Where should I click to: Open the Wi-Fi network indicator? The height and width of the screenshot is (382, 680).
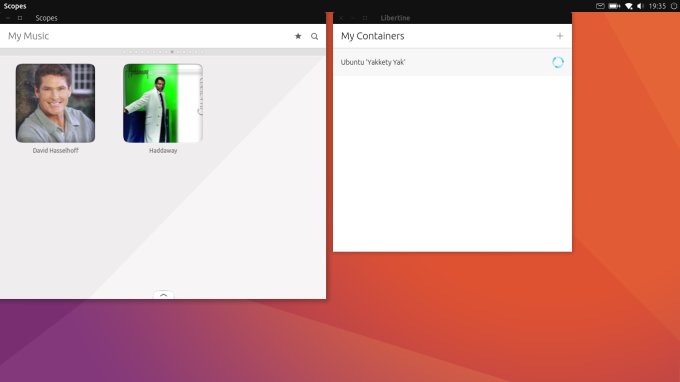629,6
